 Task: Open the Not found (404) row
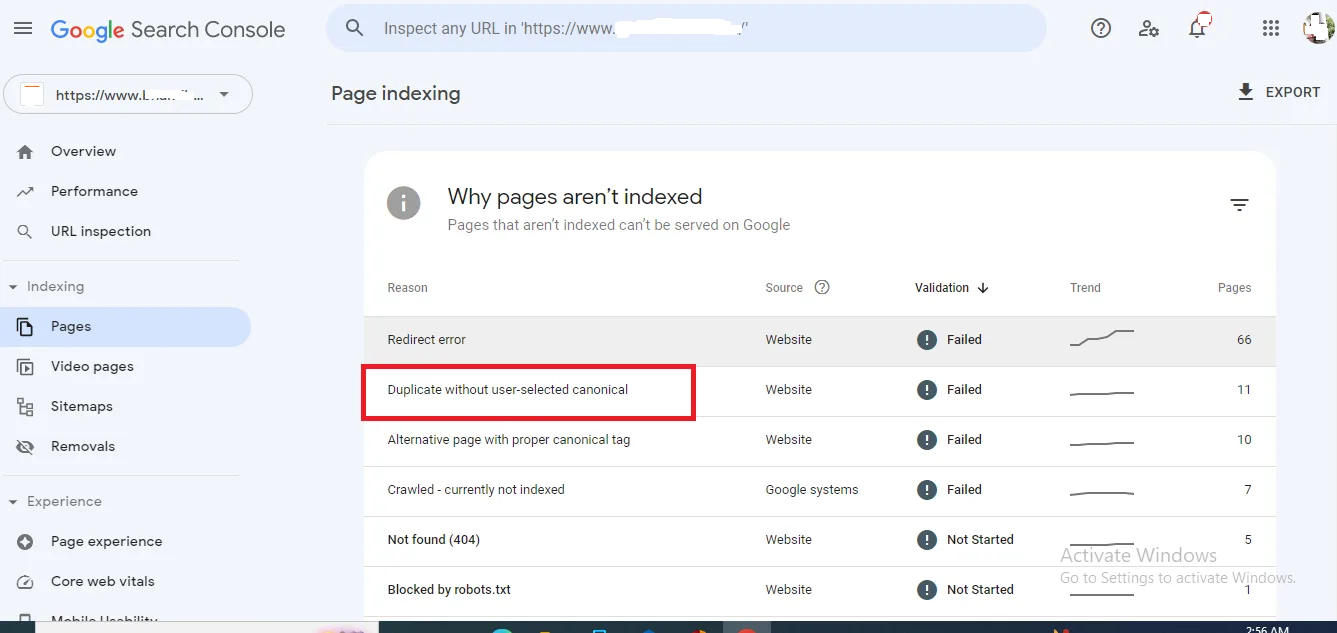click(x=820, y=541)
